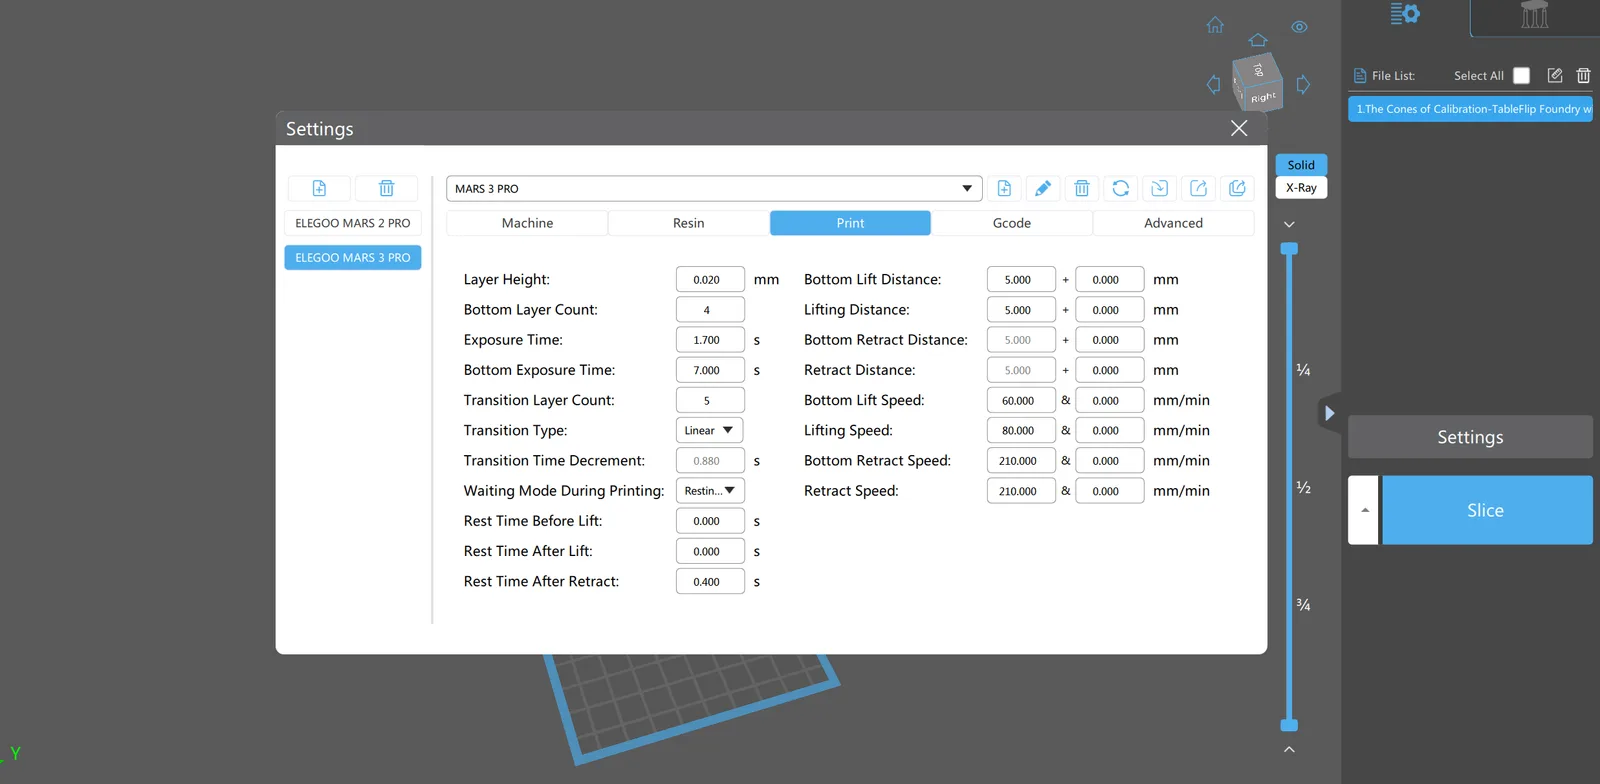Open the Advanced tab
The width and height of the screenshot is (1600, 784).
coord(1173,223)
